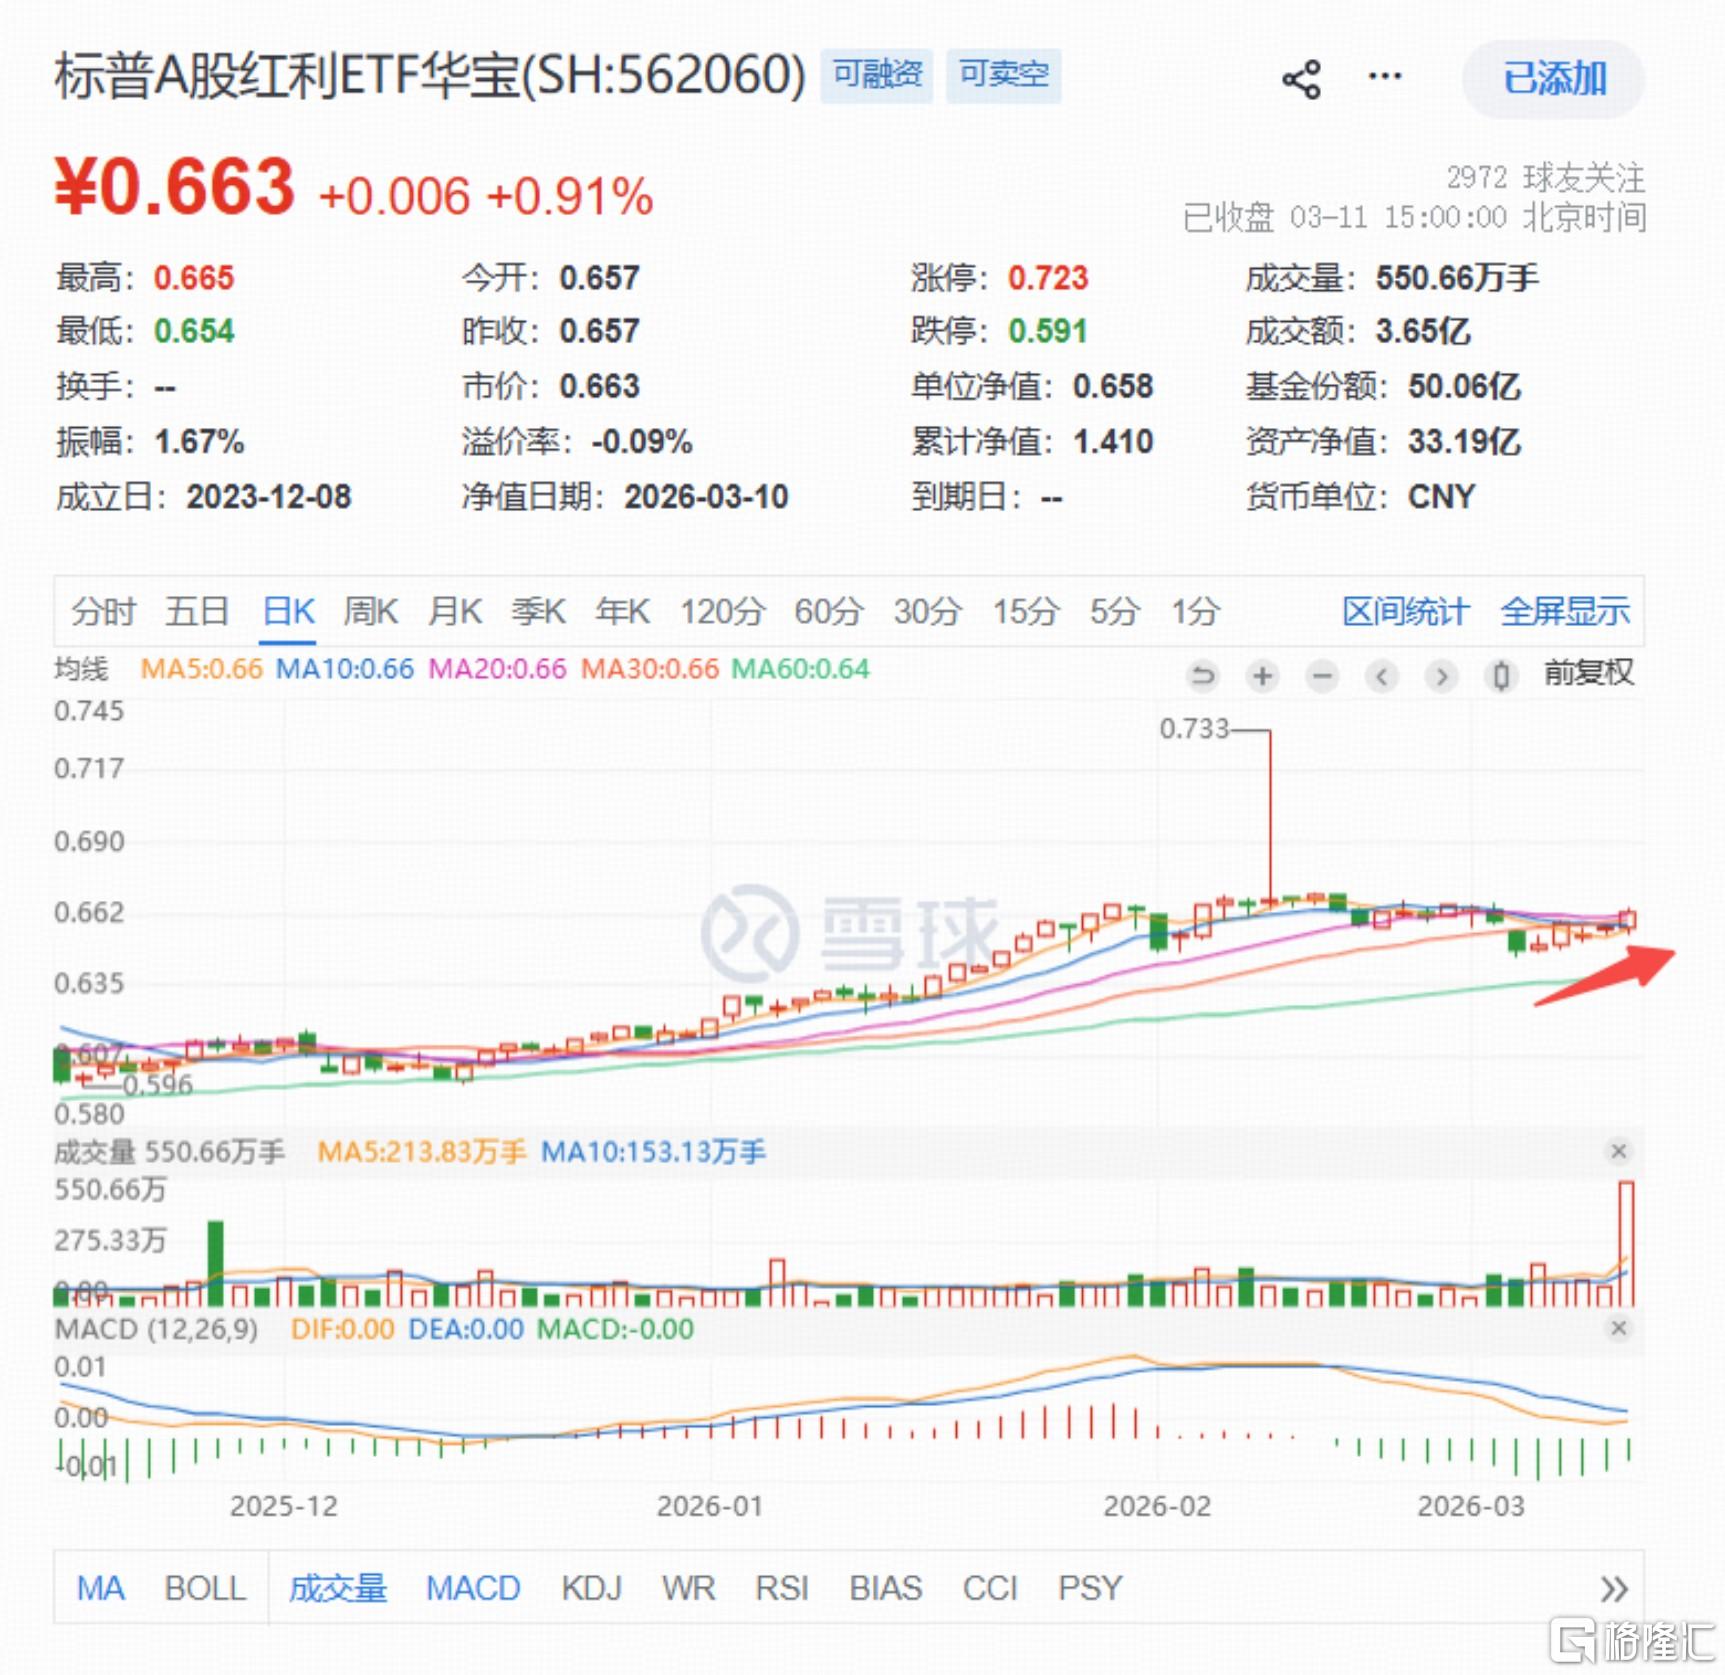The image size is (1725, 1675).
Task: Click the 0.733 high price marker
Action: coord(1194,728)
